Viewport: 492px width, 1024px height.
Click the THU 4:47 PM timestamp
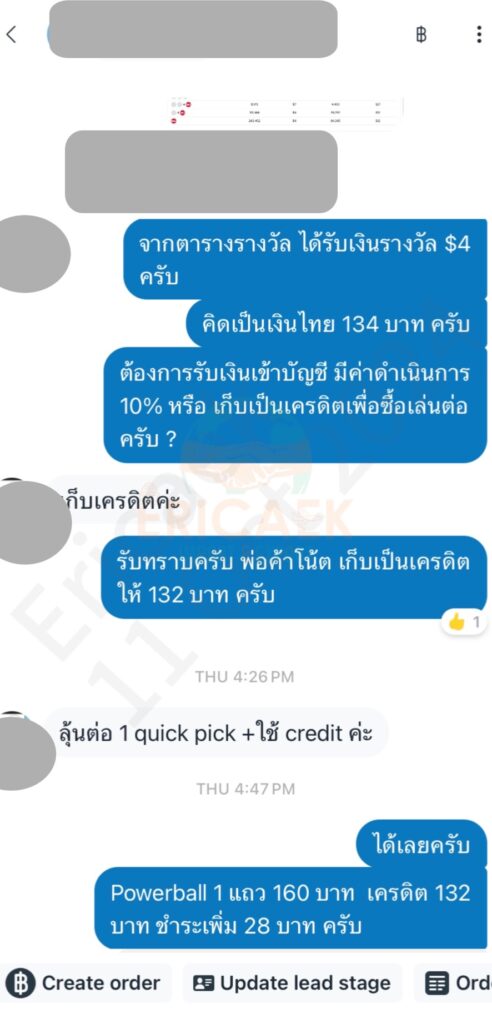245,789
